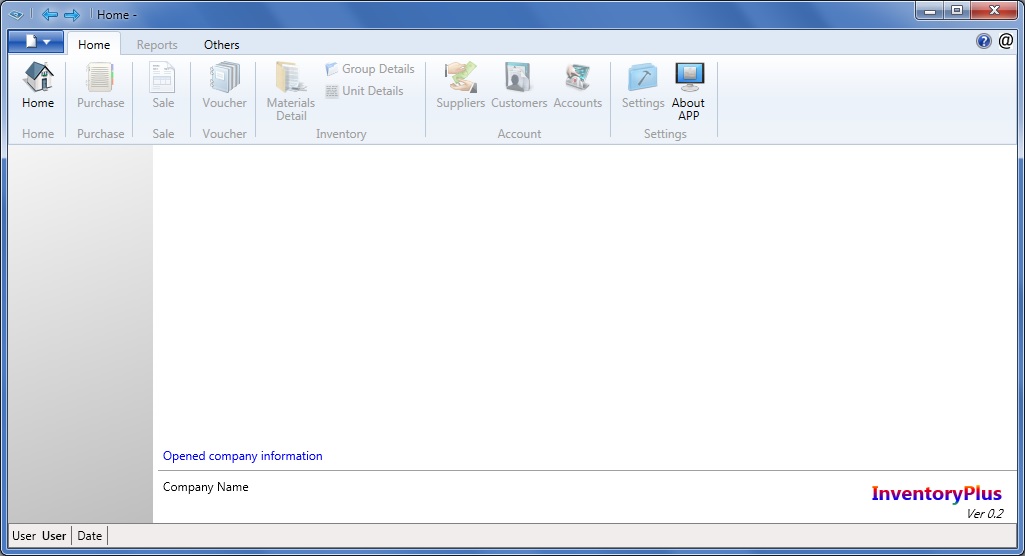1025x556 pixels.
Task: Click the InventoryPlus logo text
Action: point(936,493)
